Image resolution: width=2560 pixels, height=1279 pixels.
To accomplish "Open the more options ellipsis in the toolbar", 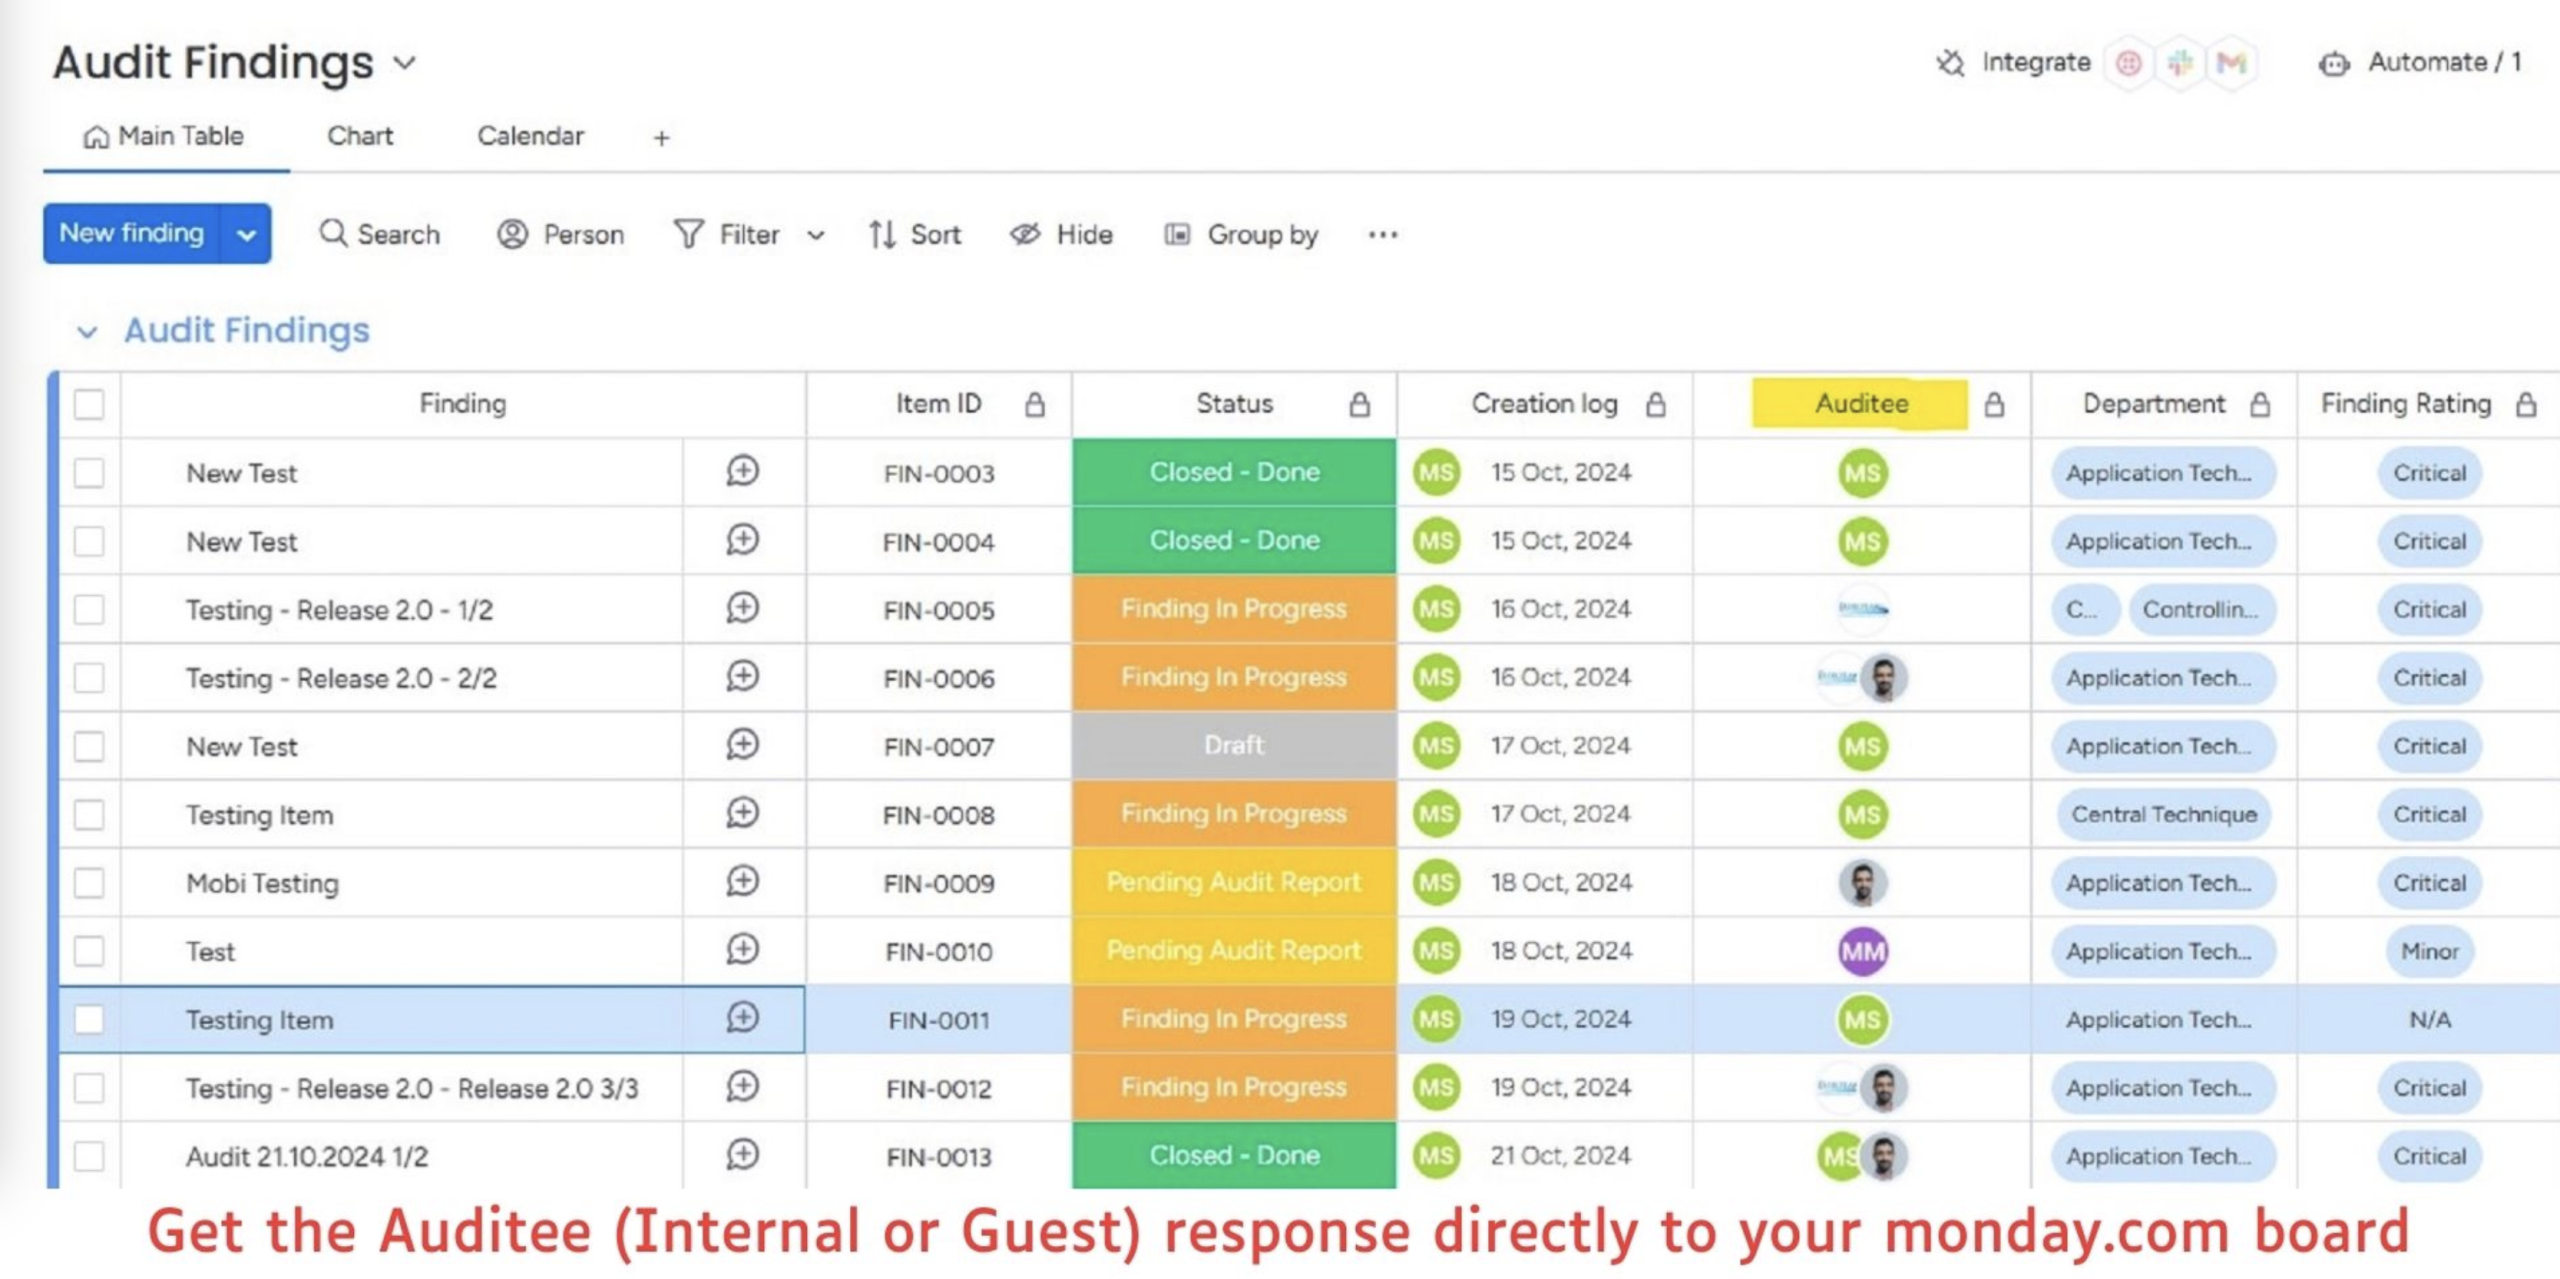I will click(1383, 234).
